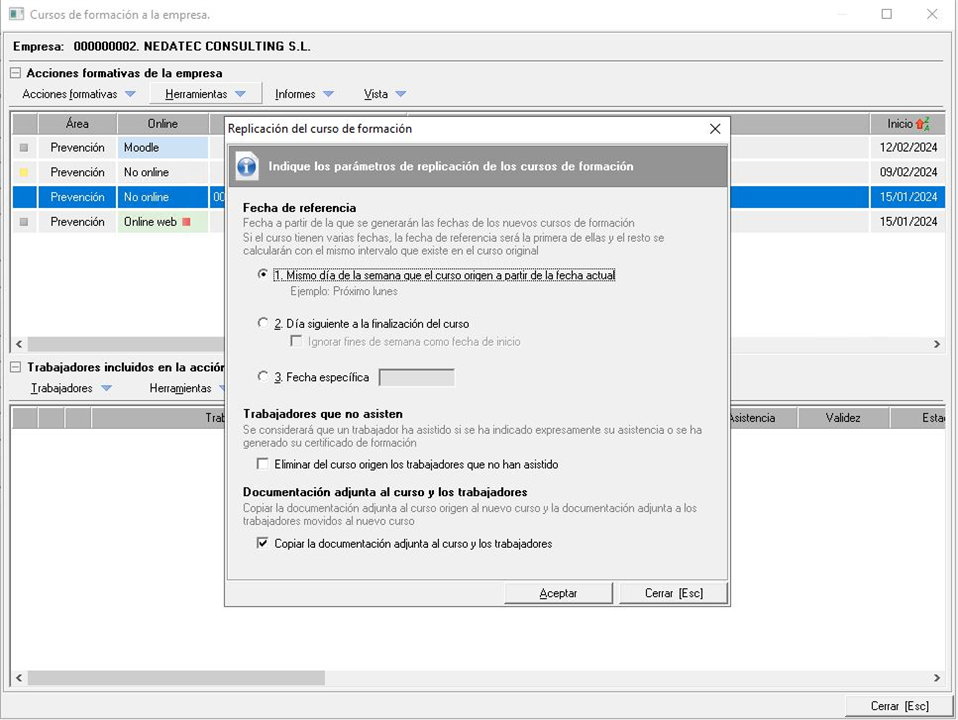Image resolution: width=958 pixels, height=720 pixels.
Task: Click the right arrow of upper horizontal scrollbar
Action: click(936, 344)
